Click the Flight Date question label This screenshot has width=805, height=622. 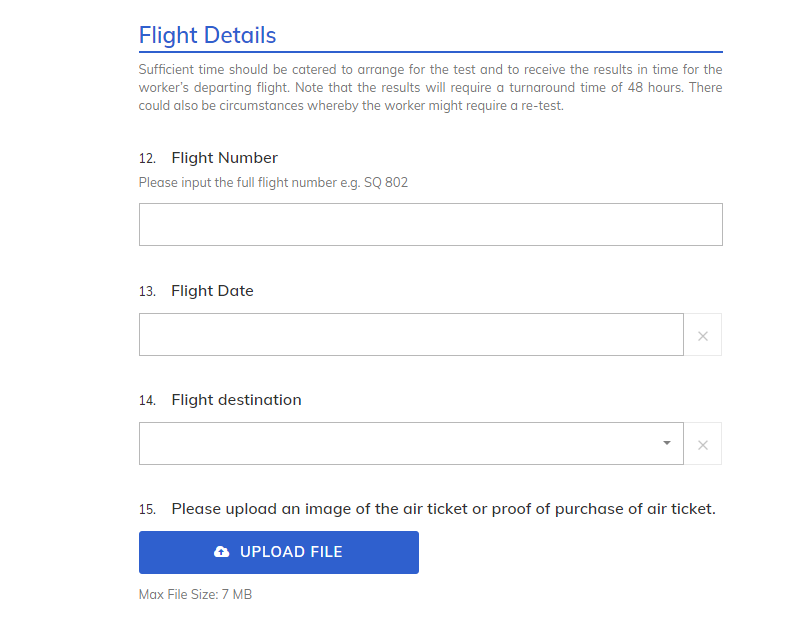(212, 291)
